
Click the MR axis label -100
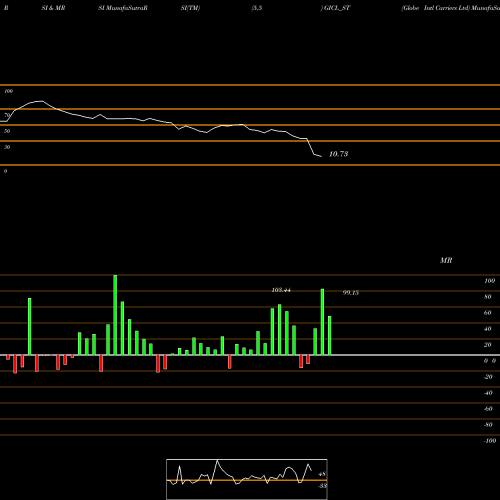point(490,441)
